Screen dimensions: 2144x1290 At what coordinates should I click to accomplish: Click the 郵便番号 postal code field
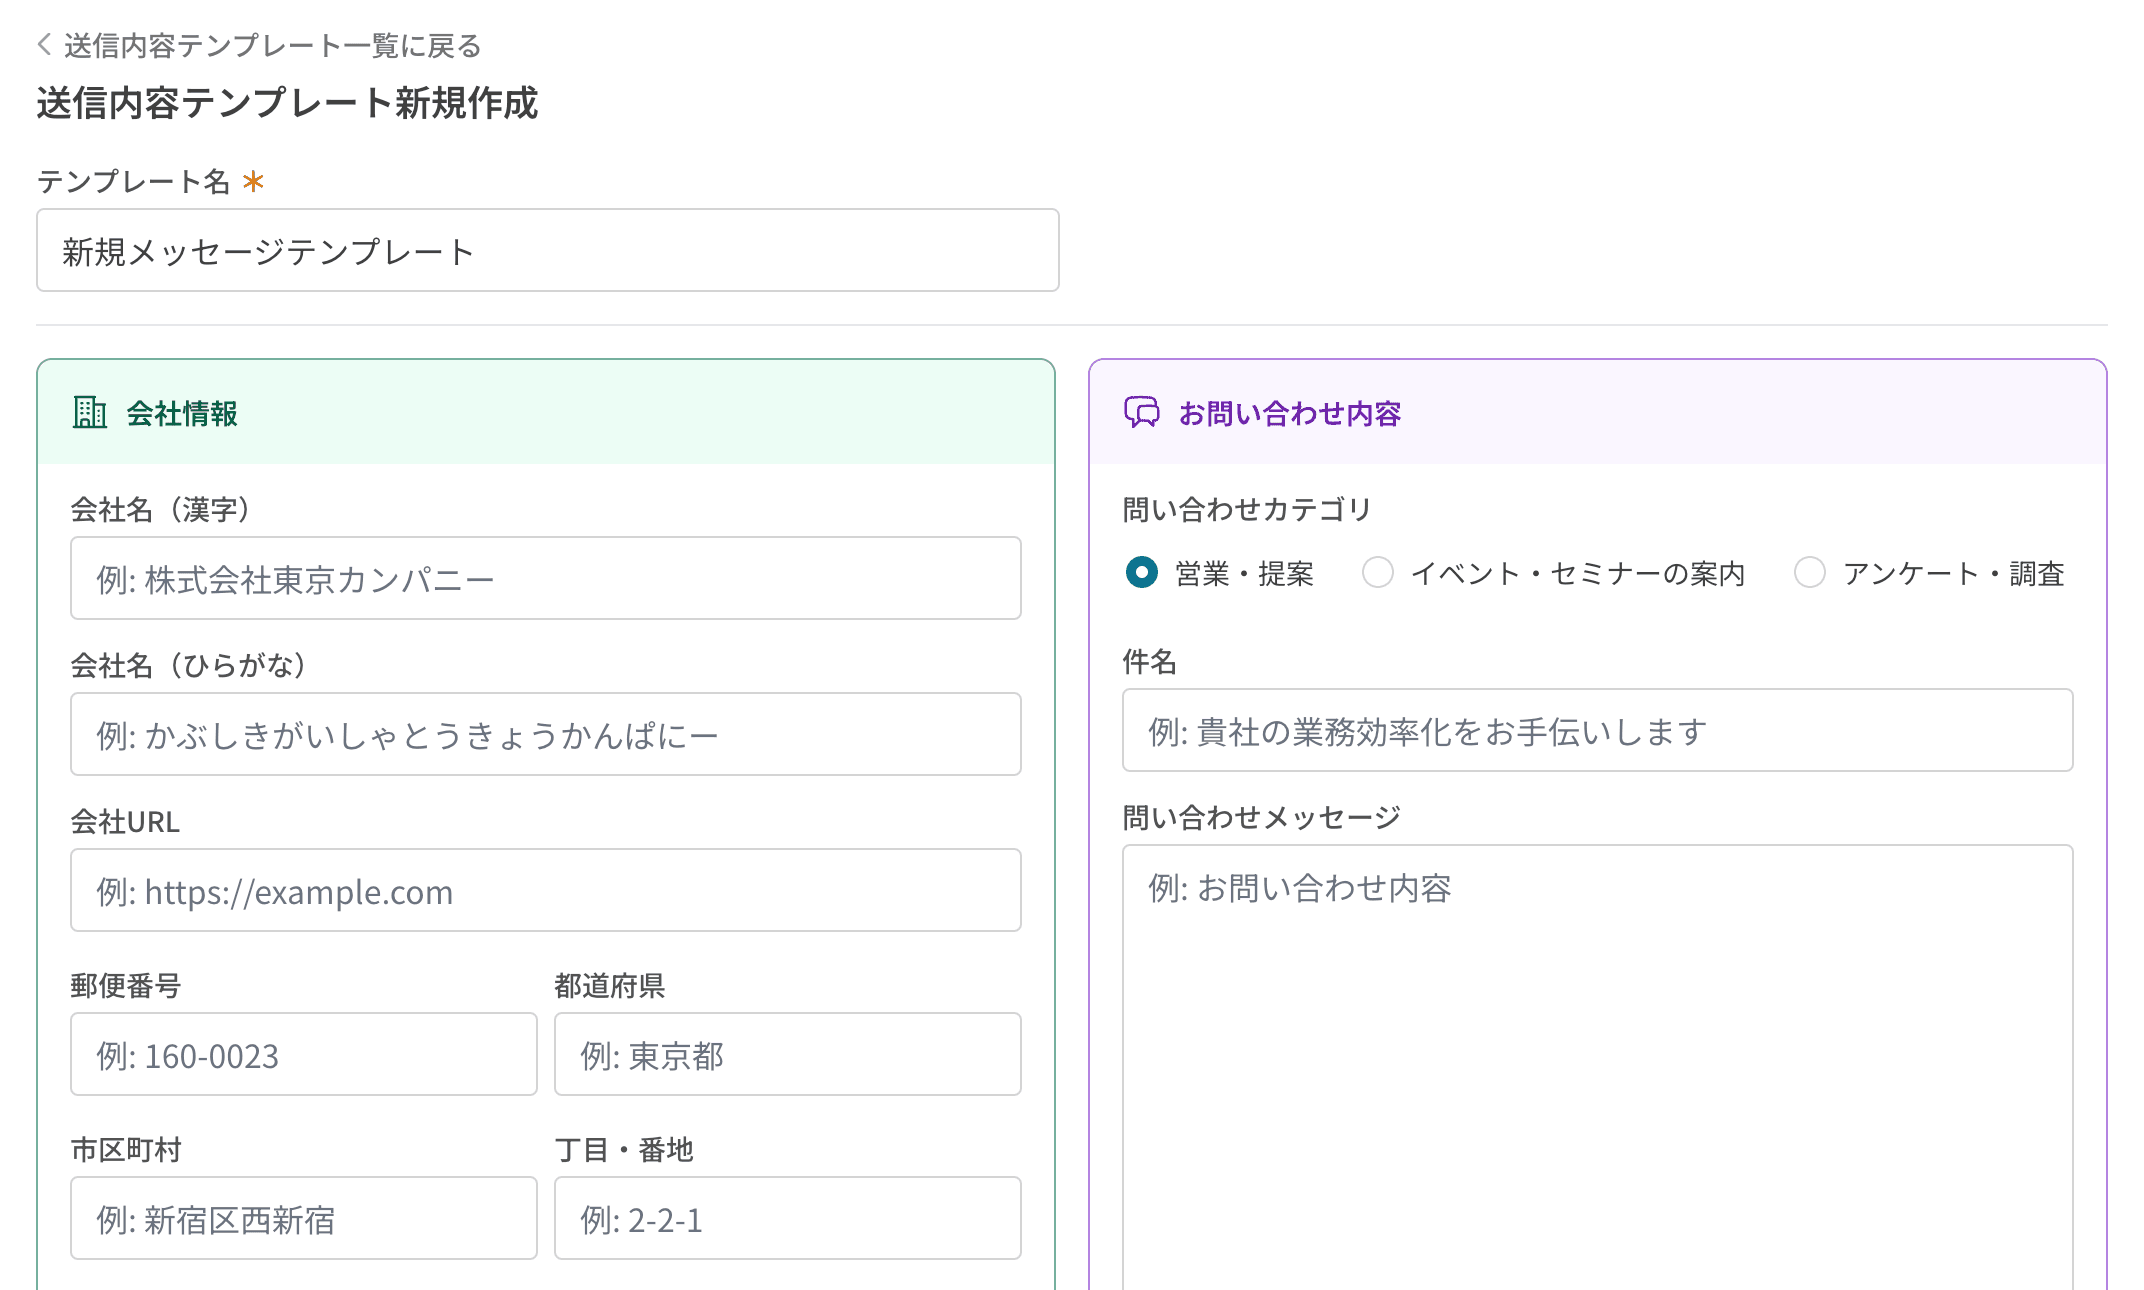point(303,1054)
